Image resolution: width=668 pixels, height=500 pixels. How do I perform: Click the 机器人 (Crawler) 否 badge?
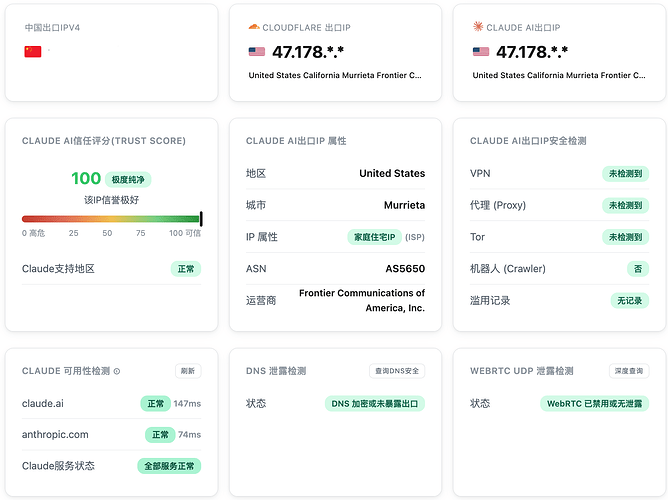638,269
